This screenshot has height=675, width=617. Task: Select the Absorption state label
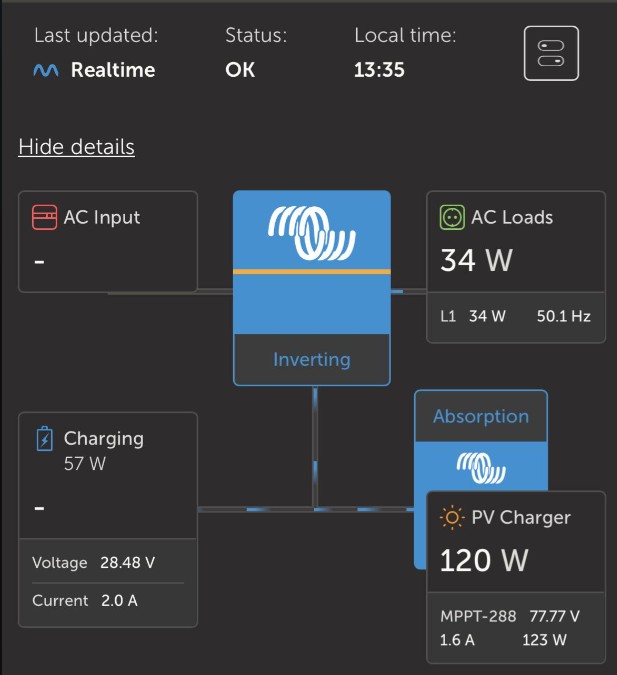481,416
